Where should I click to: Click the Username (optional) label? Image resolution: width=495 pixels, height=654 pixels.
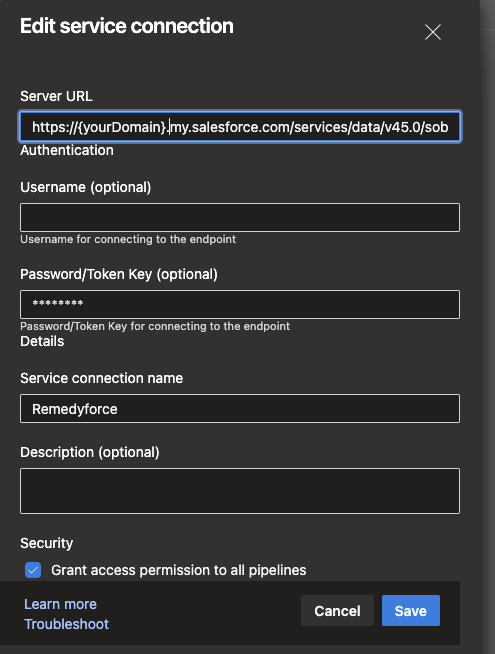[x=85, y=187]
